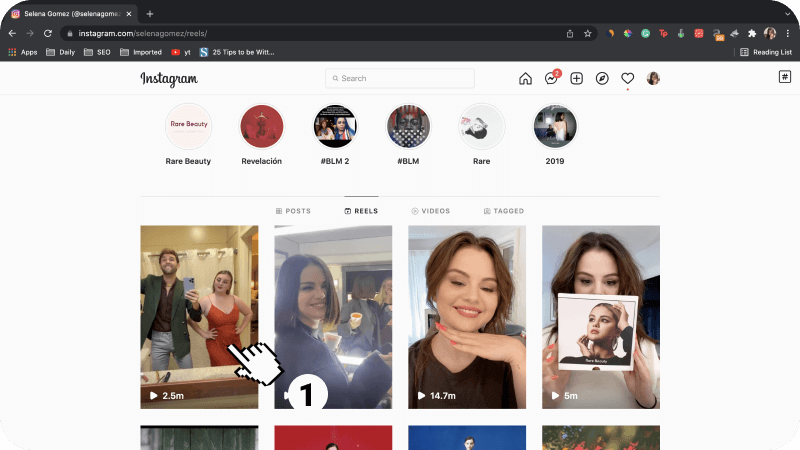The height and width of the screenshot is (450, 800).
Task: Go to Instagram home feed icon
Action: (525, 79)
